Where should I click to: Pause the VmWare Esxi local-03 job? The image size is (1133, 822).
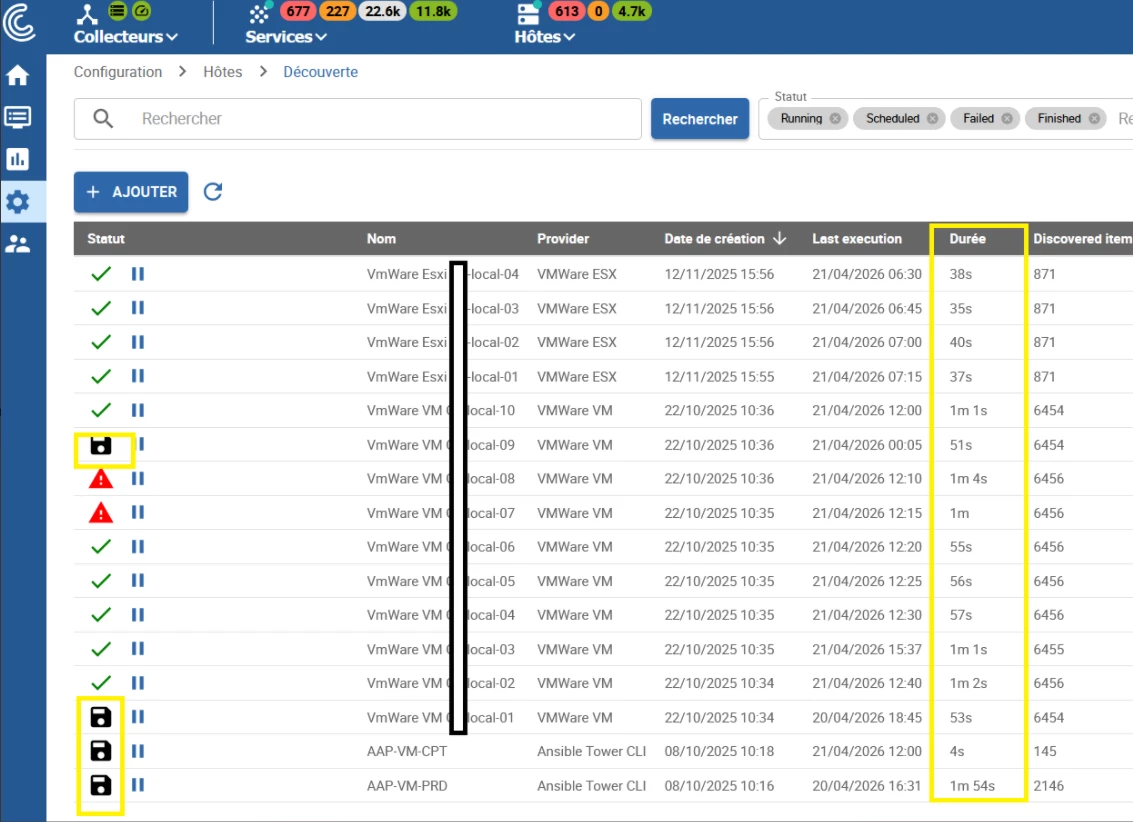[x=138, y=308]
